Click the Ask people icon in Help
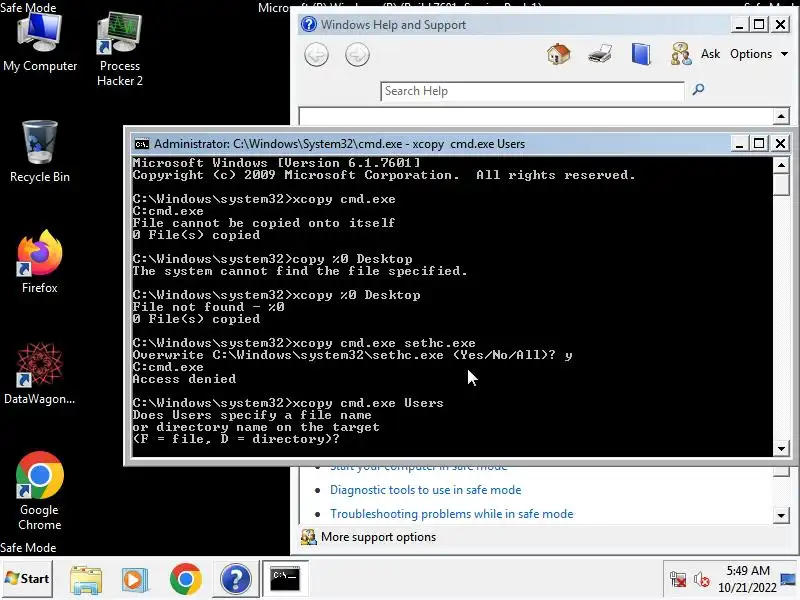 [681, 54]
